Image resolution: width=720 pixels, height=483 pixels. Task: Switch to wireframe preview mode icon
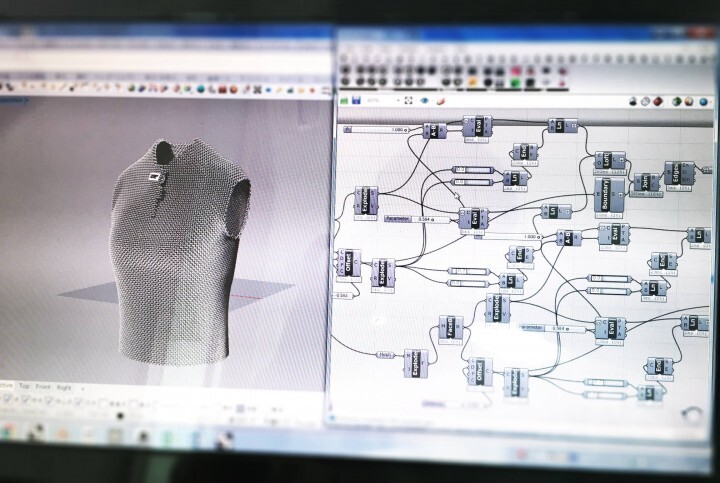point(645,101)
